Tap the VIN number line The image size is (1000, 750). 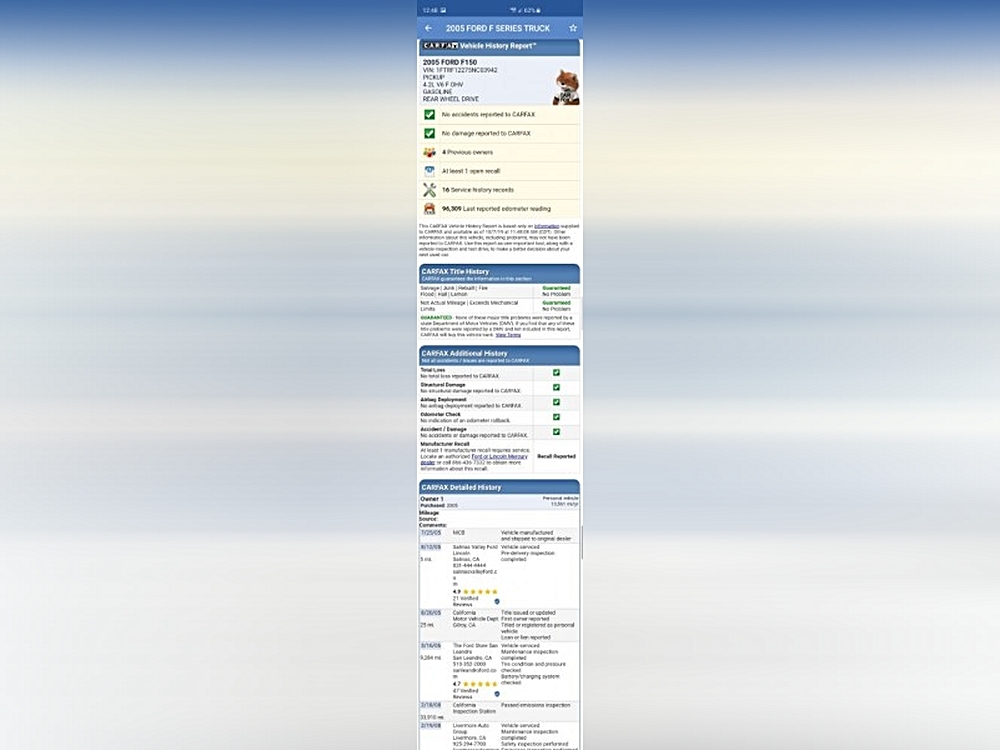(x=460, y=70)
